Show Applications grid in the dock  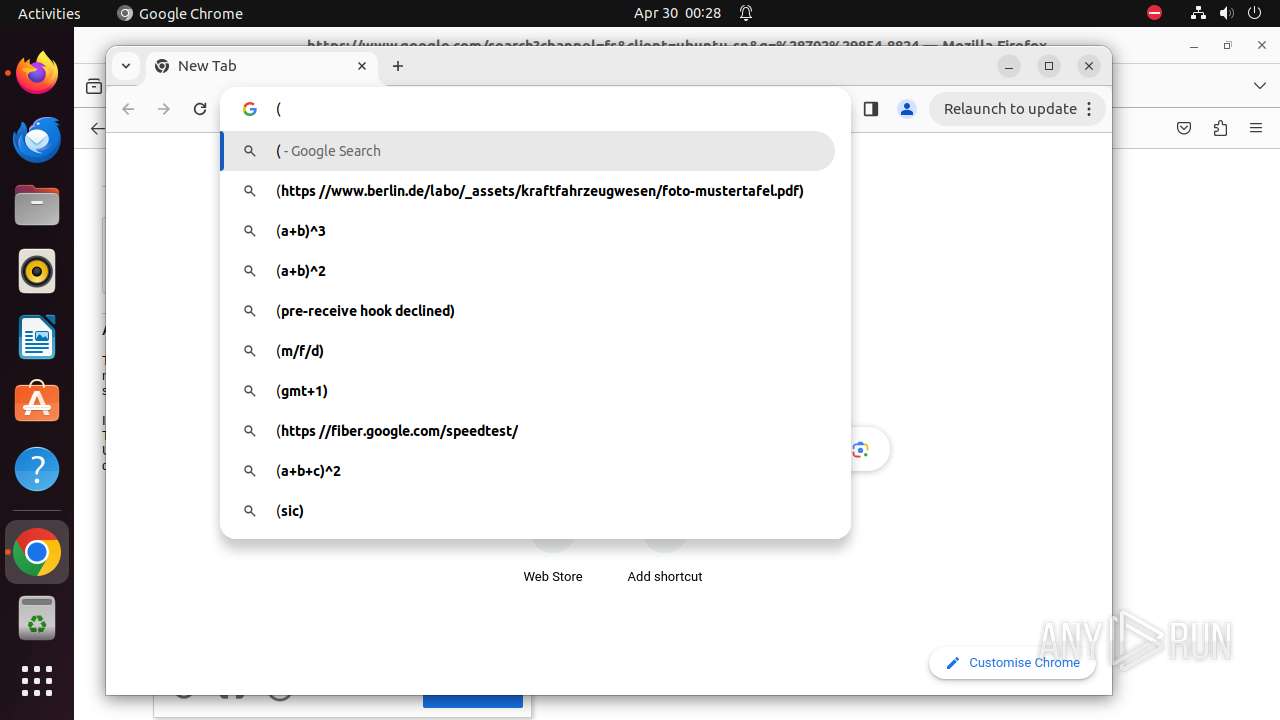tap(37, 681)
